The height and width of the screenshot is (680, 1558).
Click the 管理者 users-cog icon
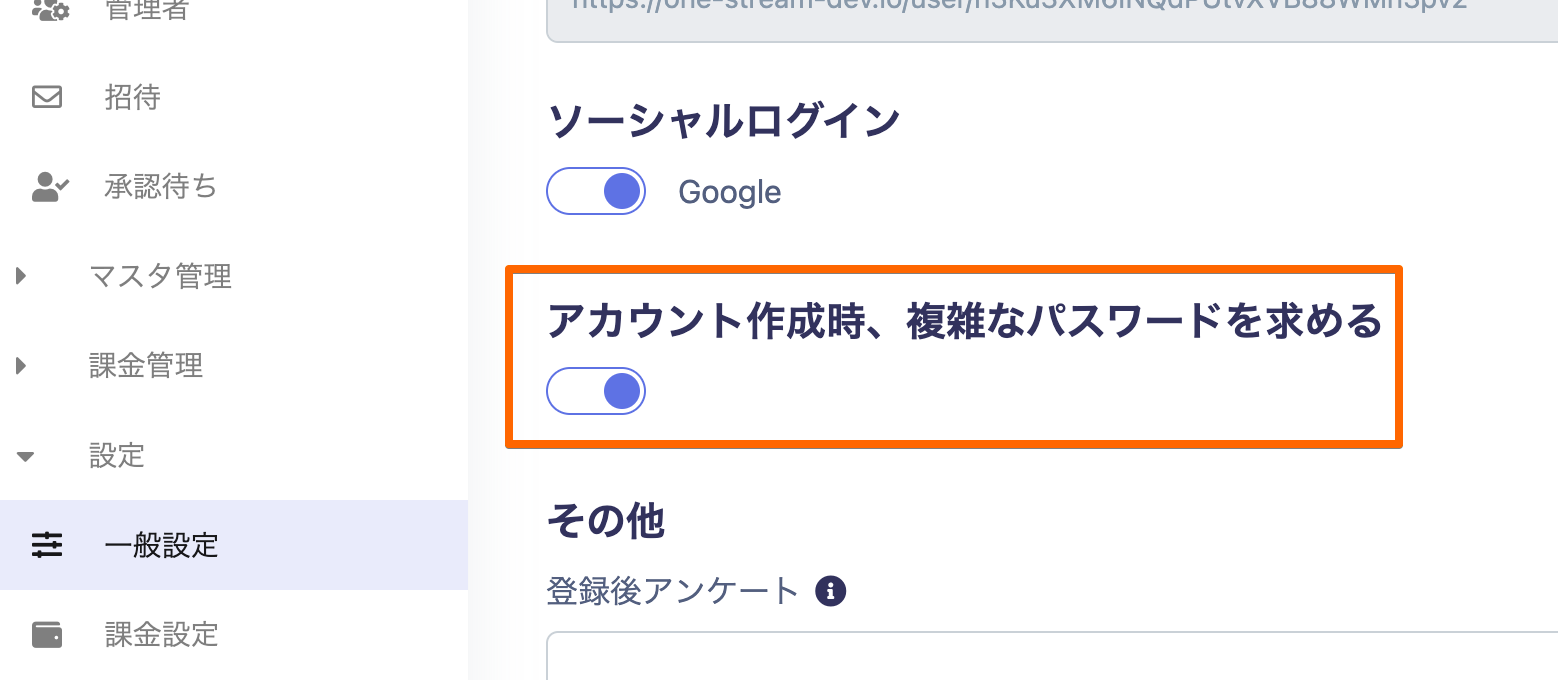[48, 10]
